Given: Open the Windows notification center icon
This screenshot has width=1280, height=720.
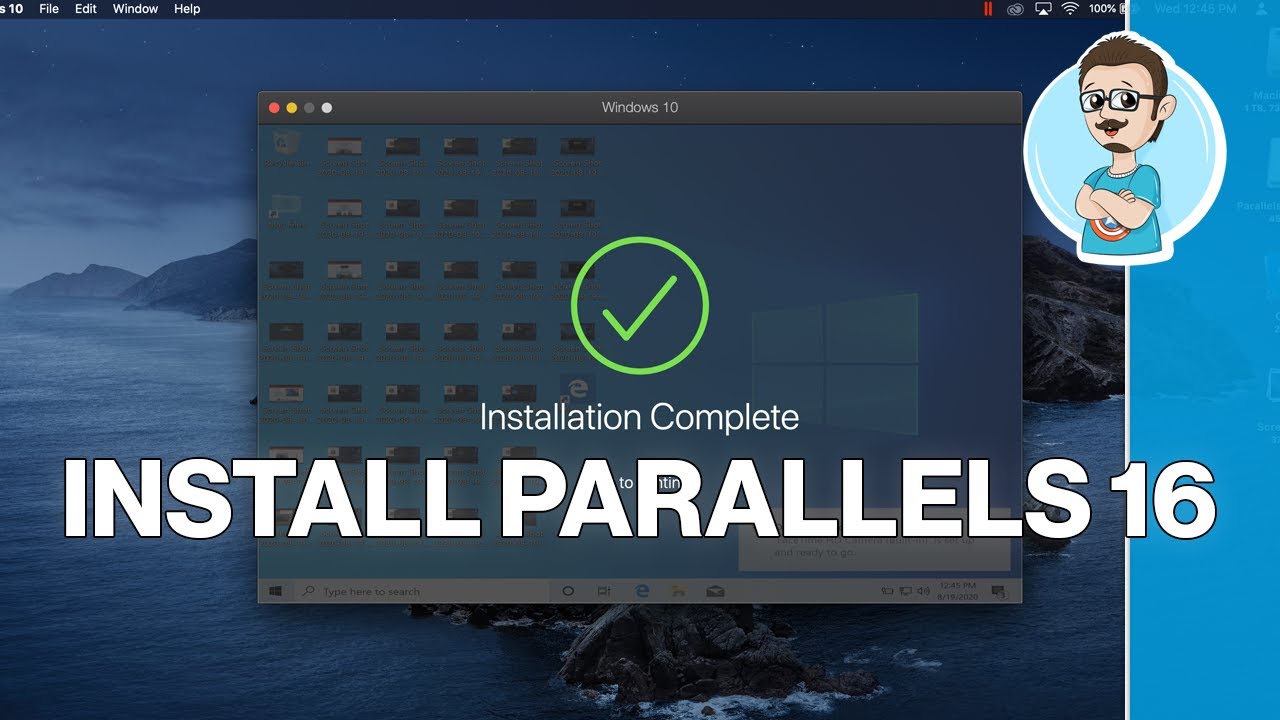Looking at the screenshot, I should (998, 591).
